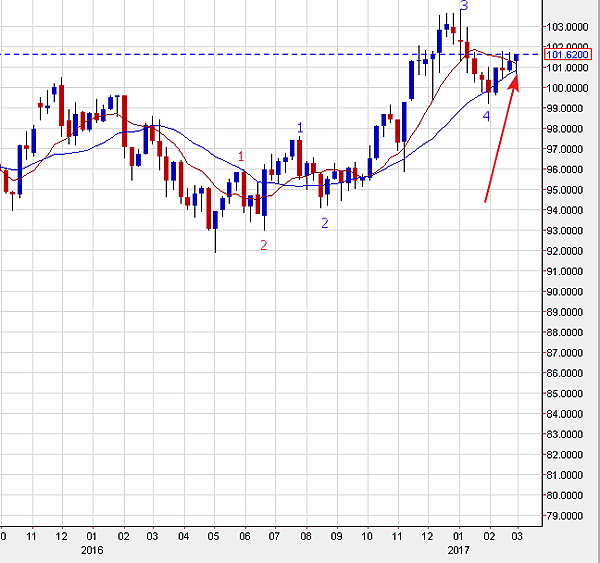Click the blue wave label 3
The width and height of the screenshot is (600, 563).
click(464, 5)
